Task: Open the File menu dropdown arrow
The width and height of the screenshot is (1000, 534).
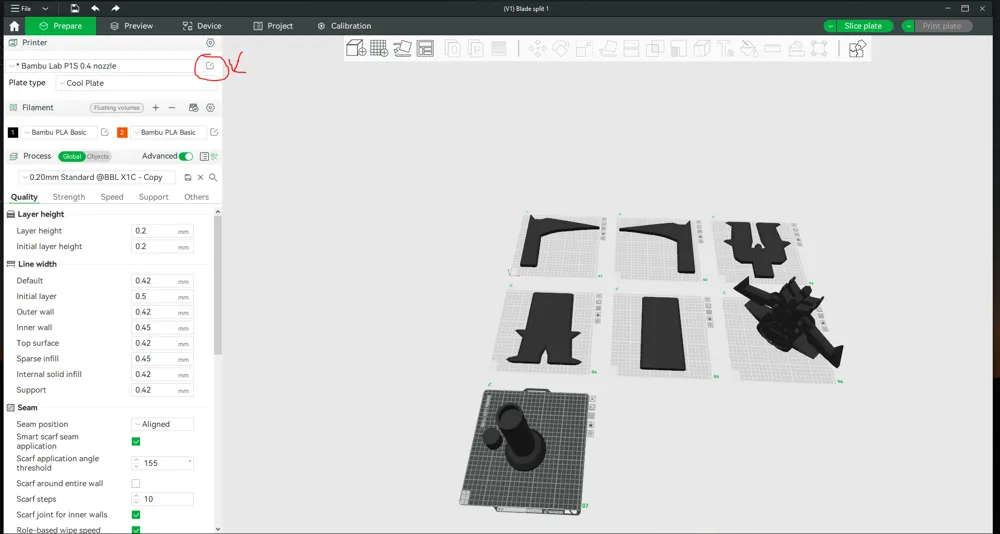Action: point(45,9)
